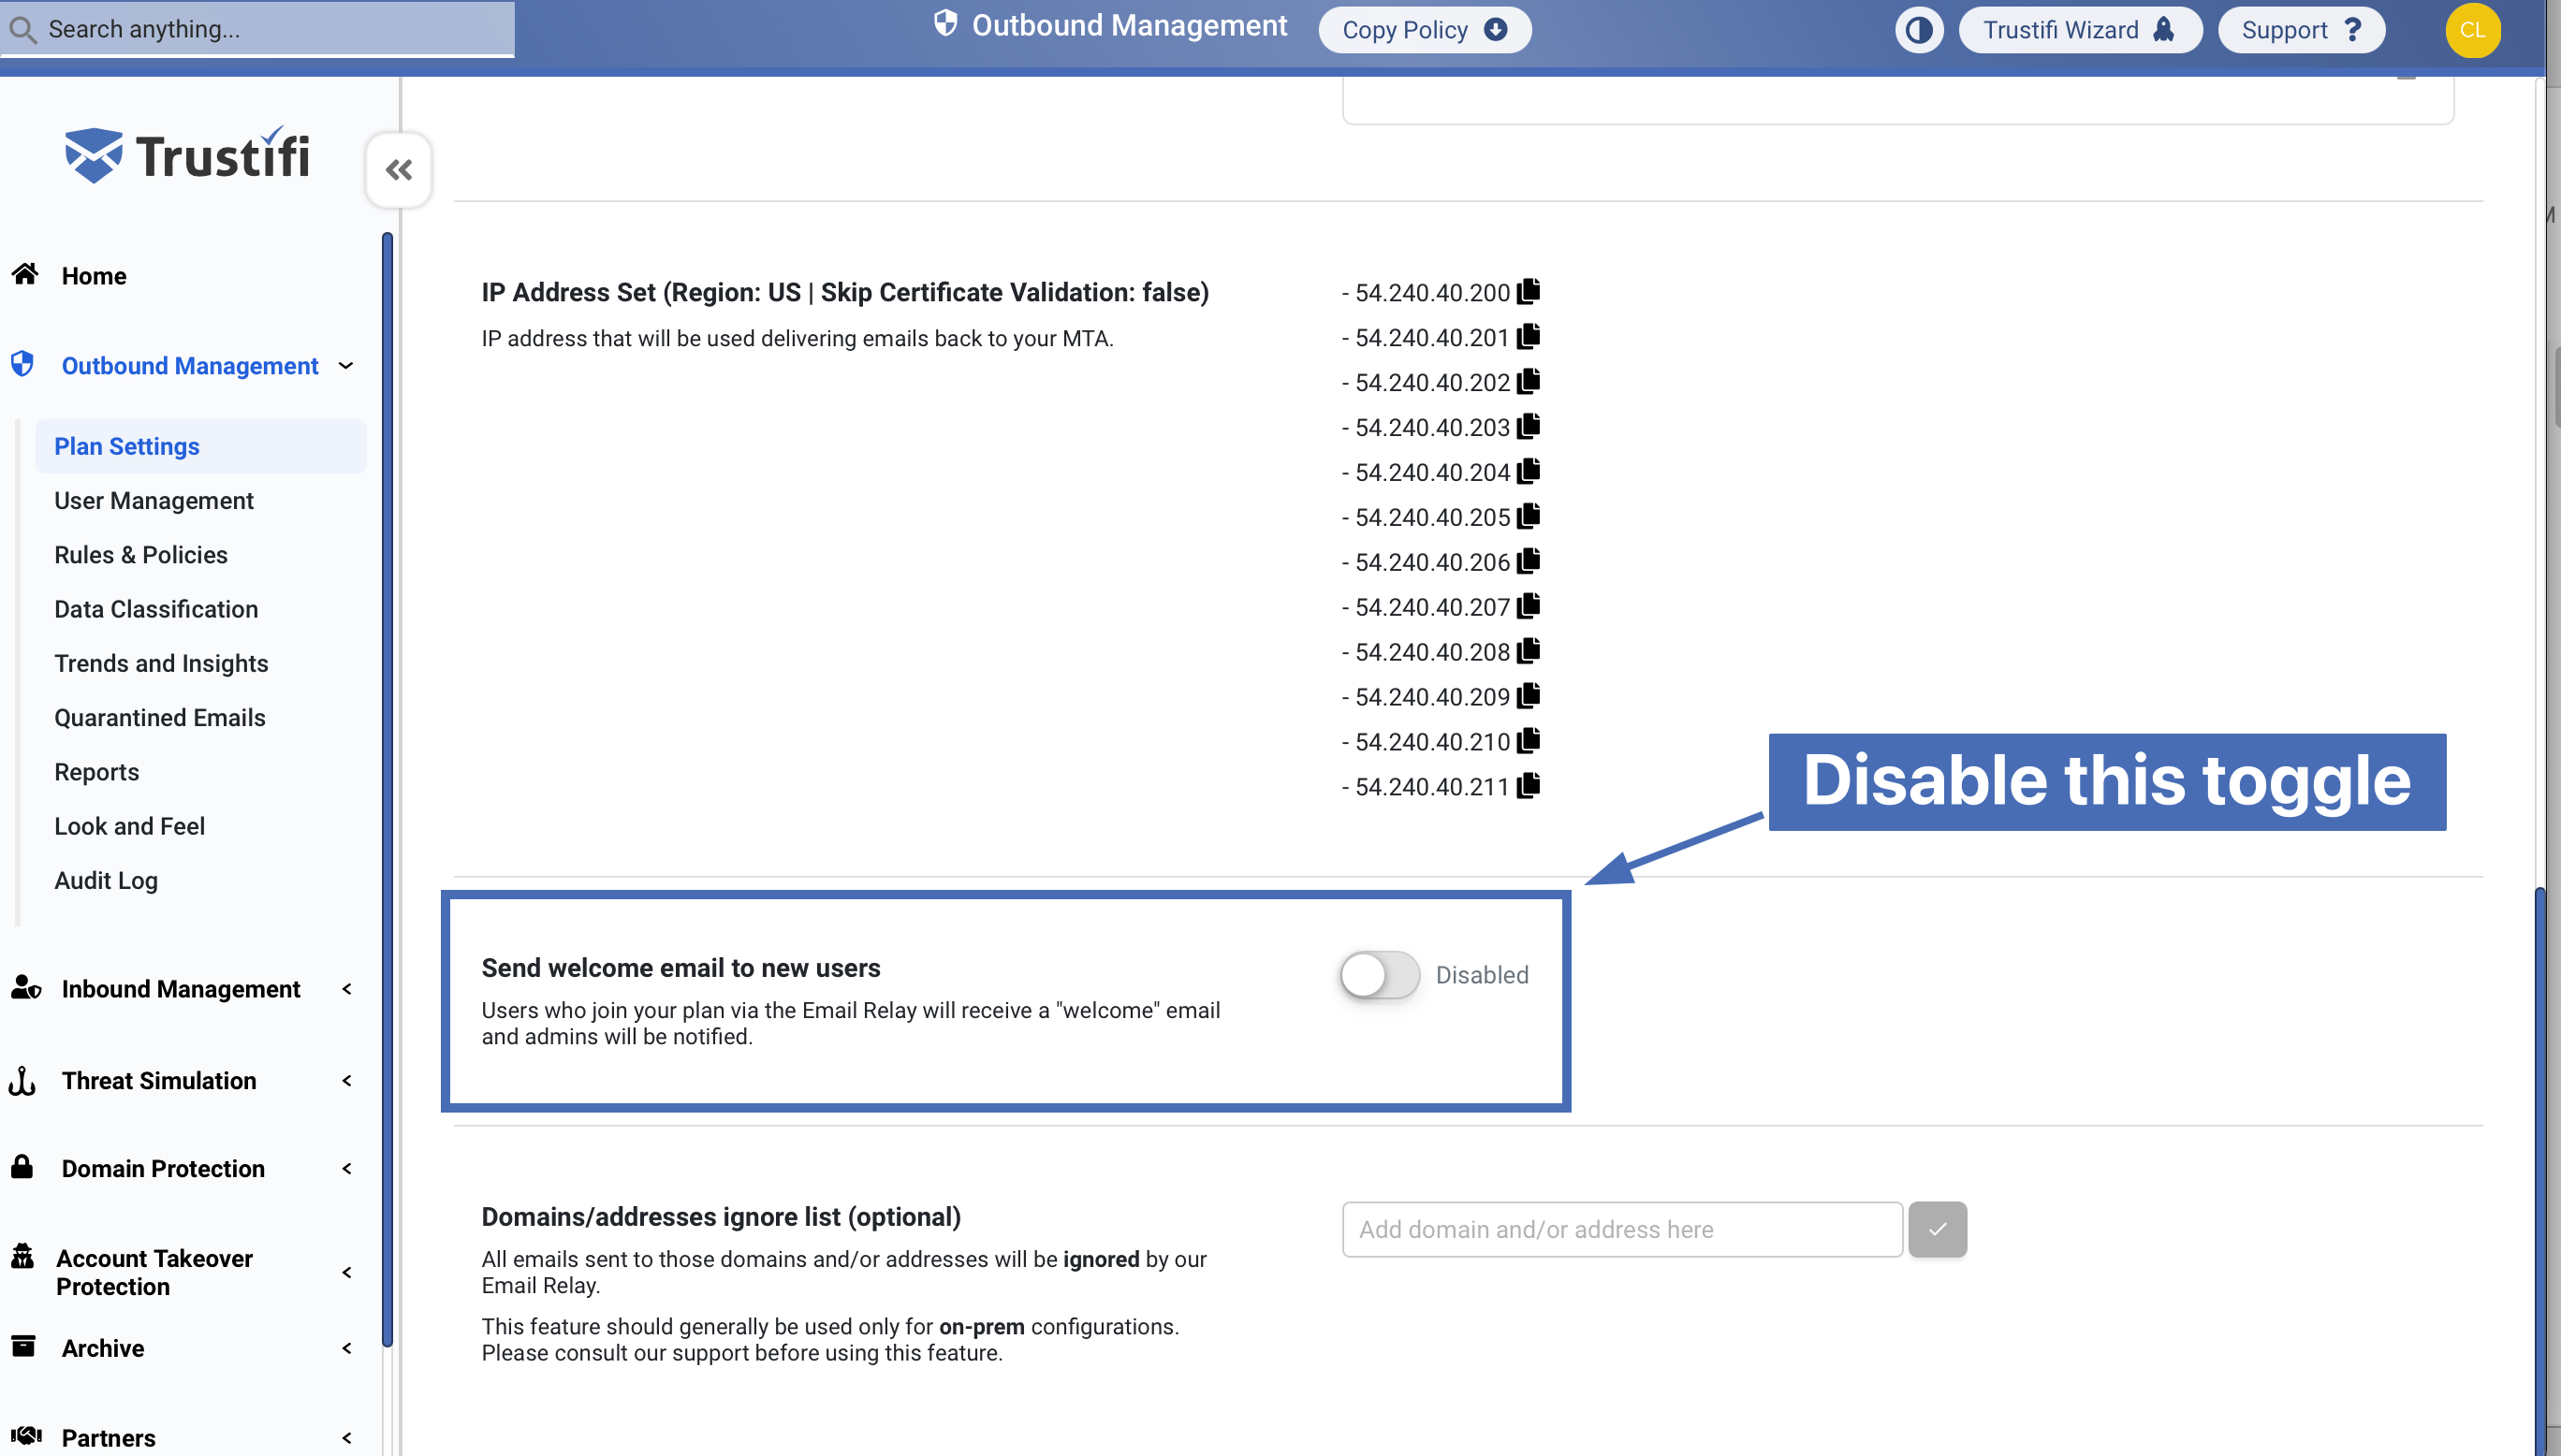Click the Outbound Management sidebar label
The width and height of the screenshot is (2561, 1456).
[x=190, y=366]
